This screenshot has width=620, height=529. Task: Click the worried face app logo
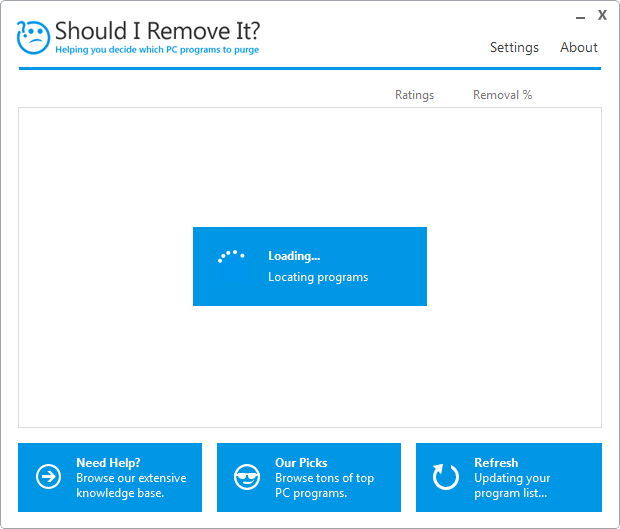click(33, 37)
